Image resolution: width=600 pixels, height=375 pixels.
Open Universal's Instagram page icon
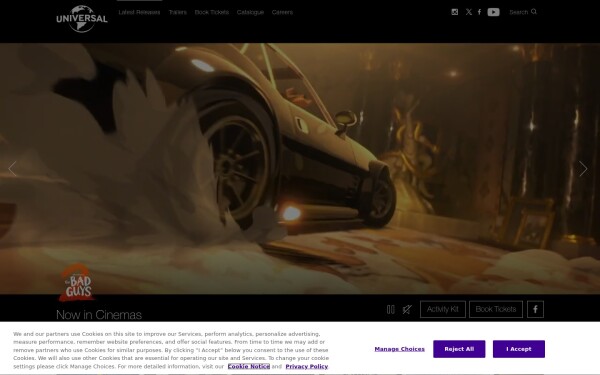tap(455, 12)
